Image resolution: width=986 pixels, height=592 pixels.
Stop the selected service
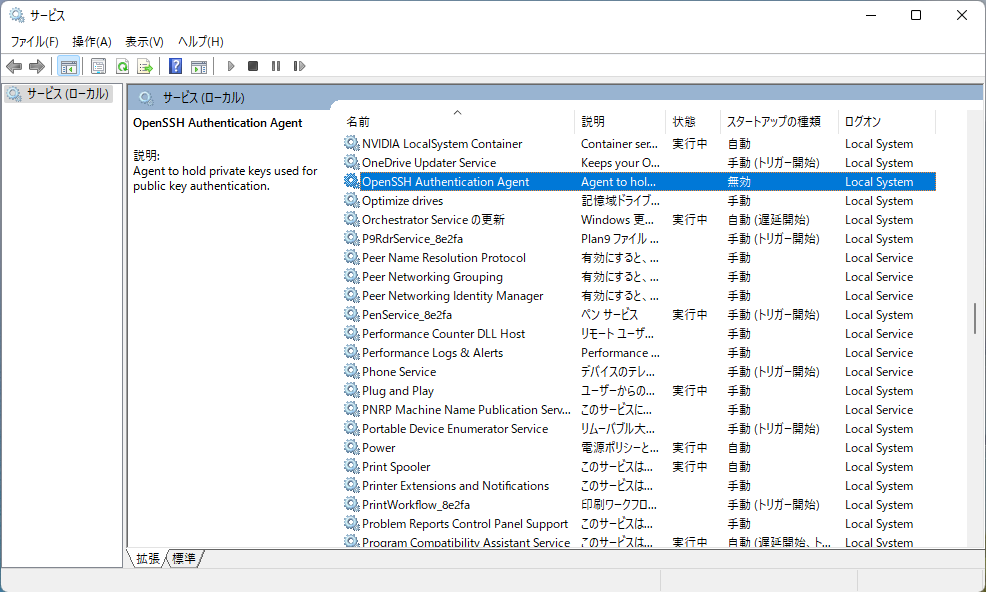[x=252, y=66]
